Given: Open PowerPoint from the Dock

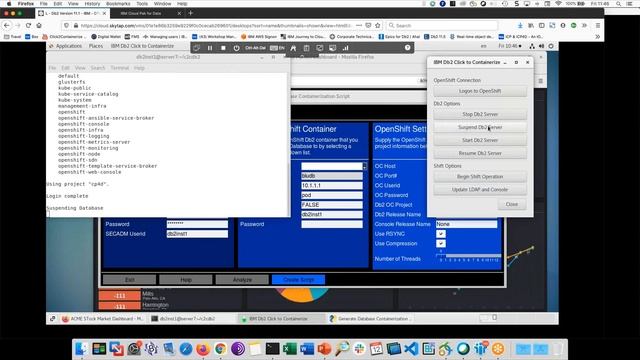Looking at the screenshot, I should point(324,349).
